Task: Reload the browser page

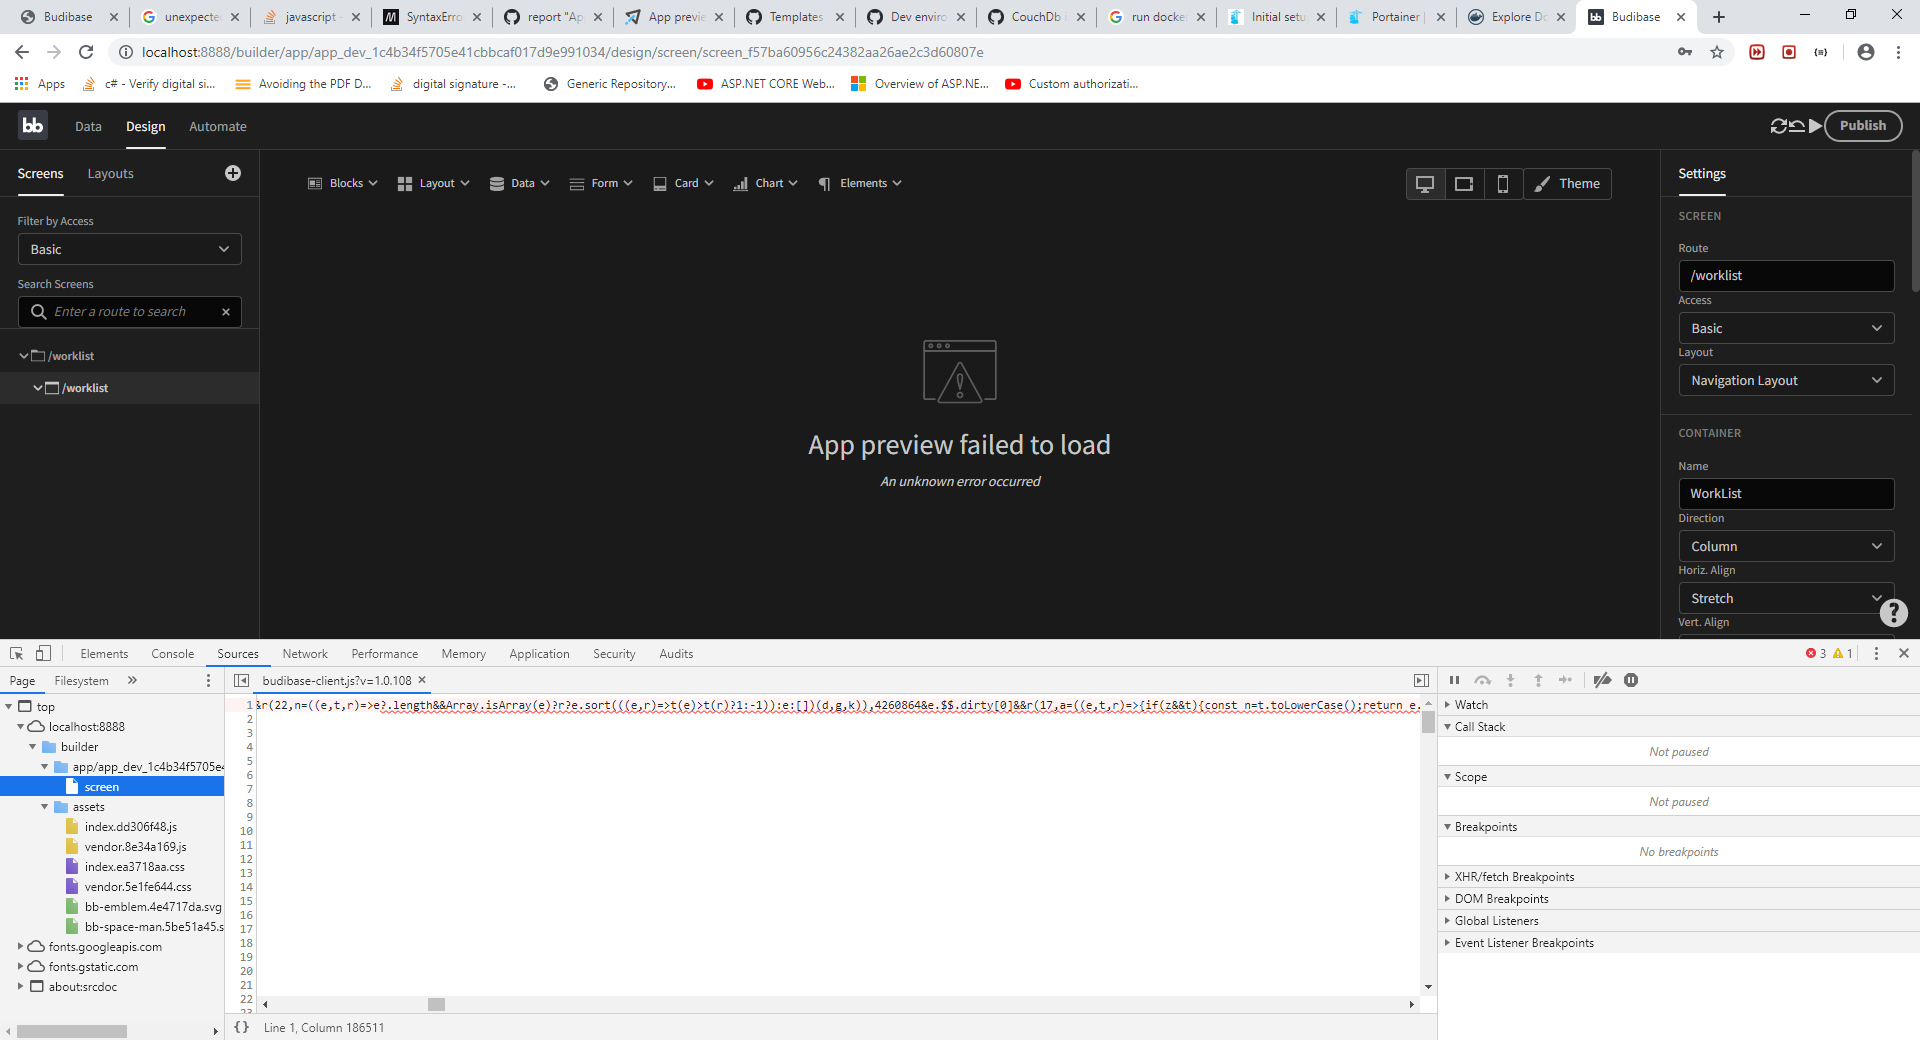Action: (x=86, y=52)
